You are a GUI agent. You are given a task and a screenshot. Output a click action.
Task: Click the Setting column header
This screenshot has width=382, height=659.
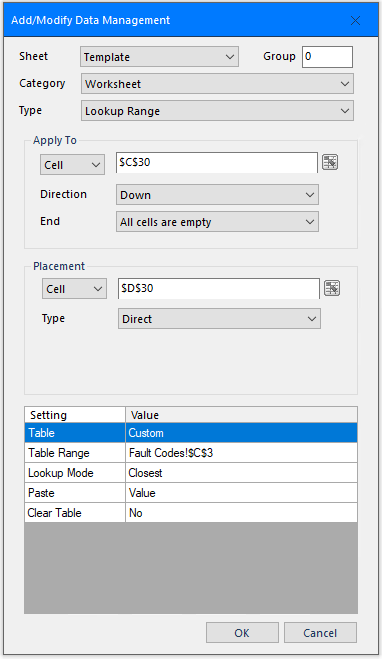(x=75, y=415)
